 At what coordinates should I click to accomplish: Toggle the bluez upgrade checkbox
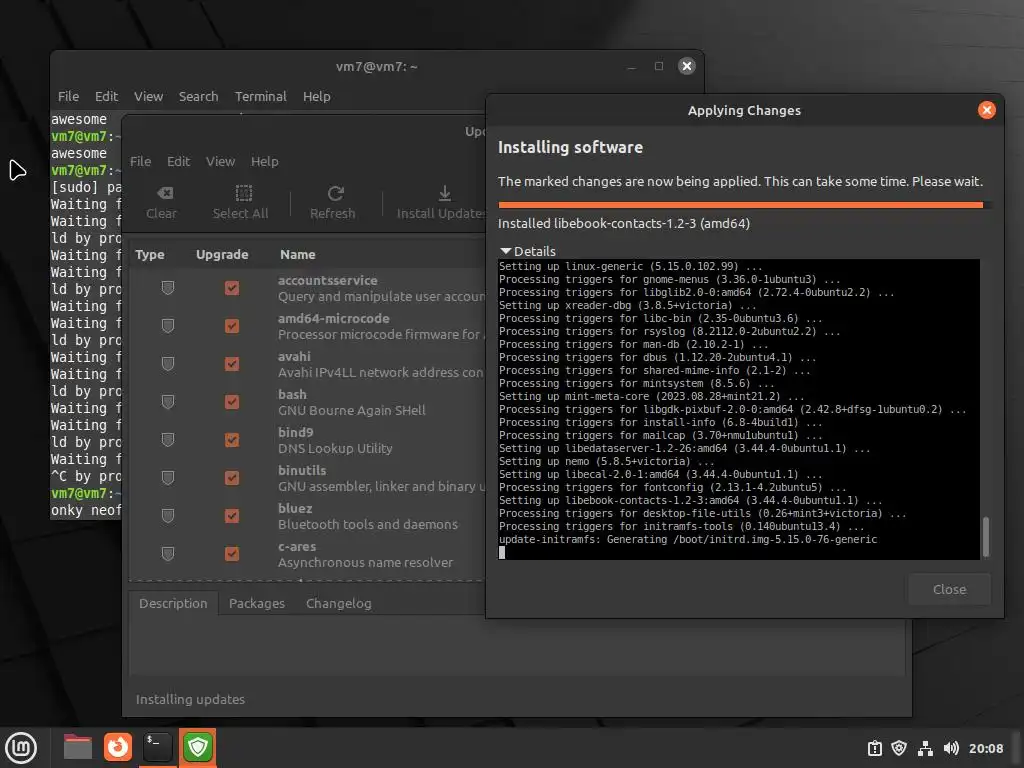(x=232, y=516)
